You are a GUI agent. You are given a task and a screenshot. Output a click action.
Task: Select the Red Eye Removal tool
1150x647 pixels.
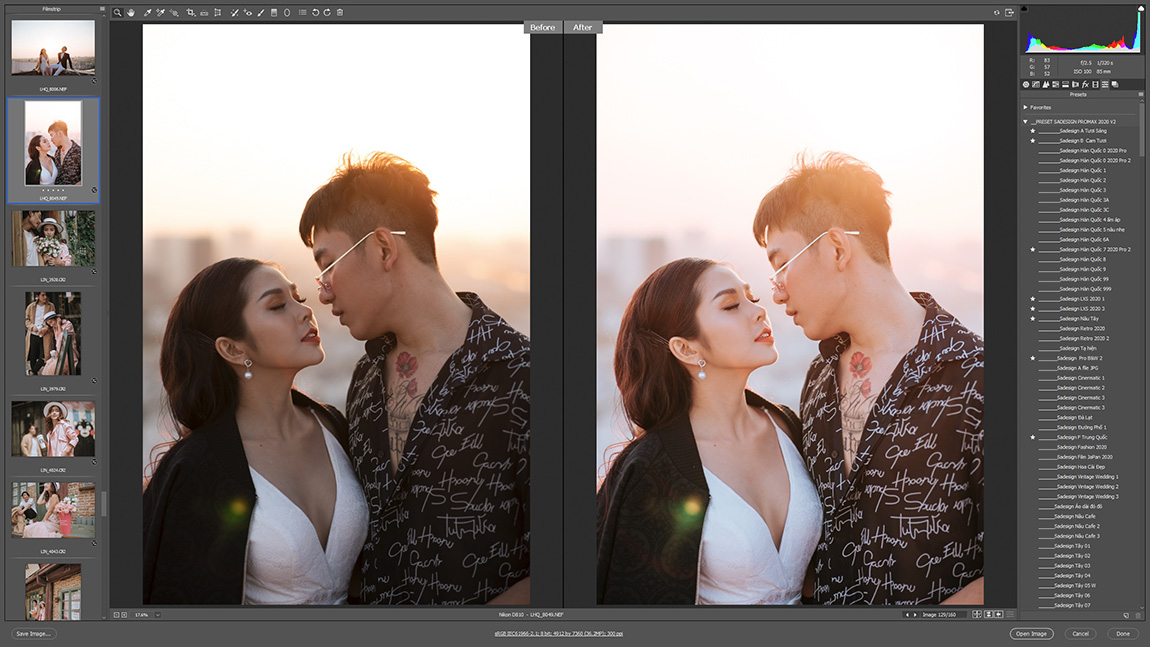tap(247, 13)
